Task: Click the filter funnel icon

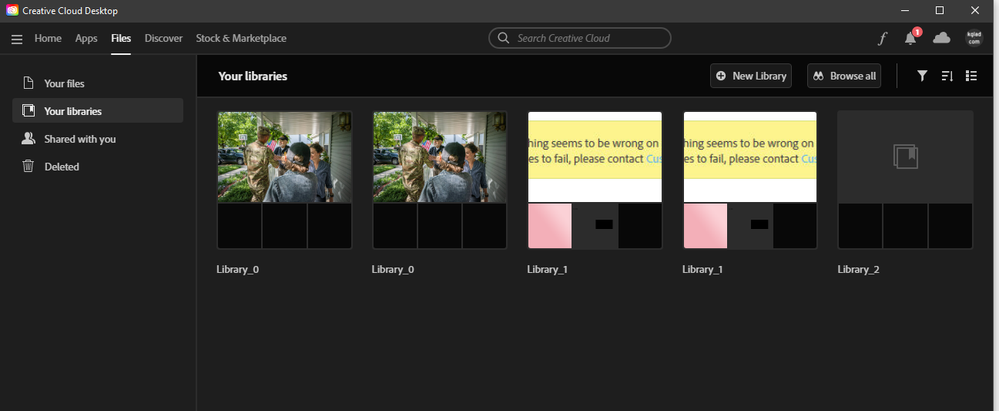Action: (x=922, y=76)
